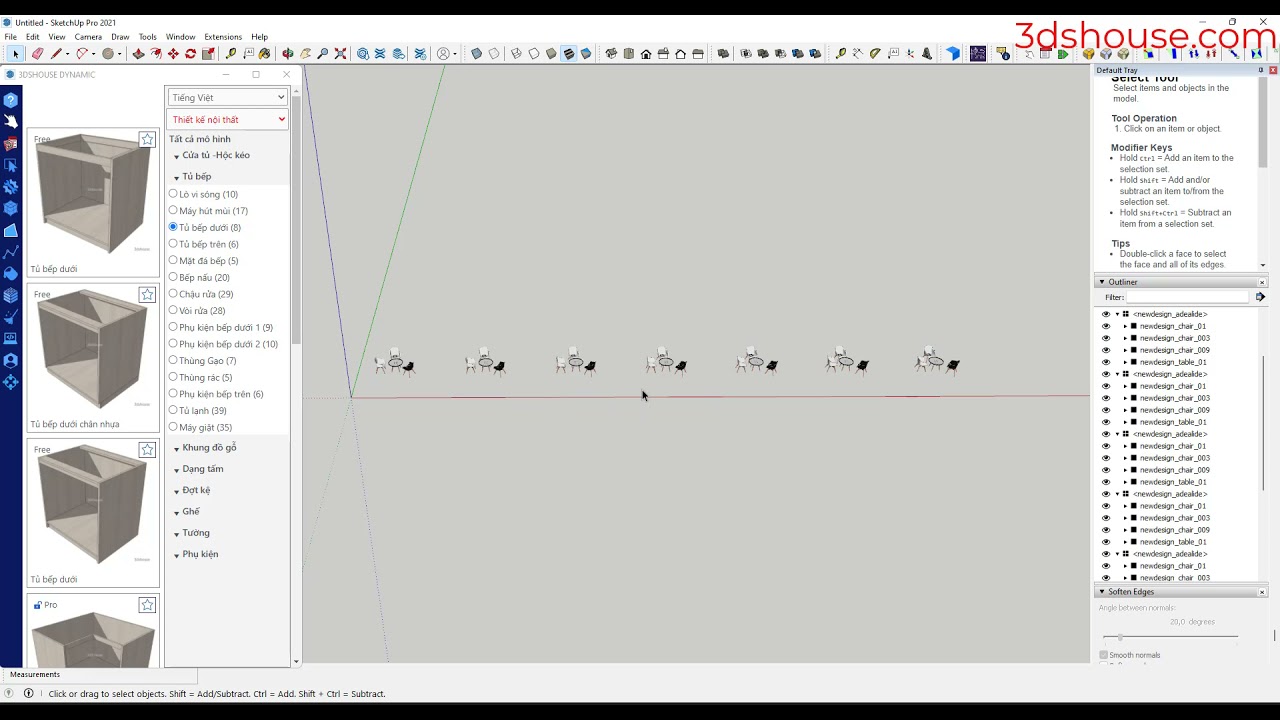Select the Eraser tool in the toolbar
Image resolution: width=1280 pixels, height=720 pixels.
37,54
